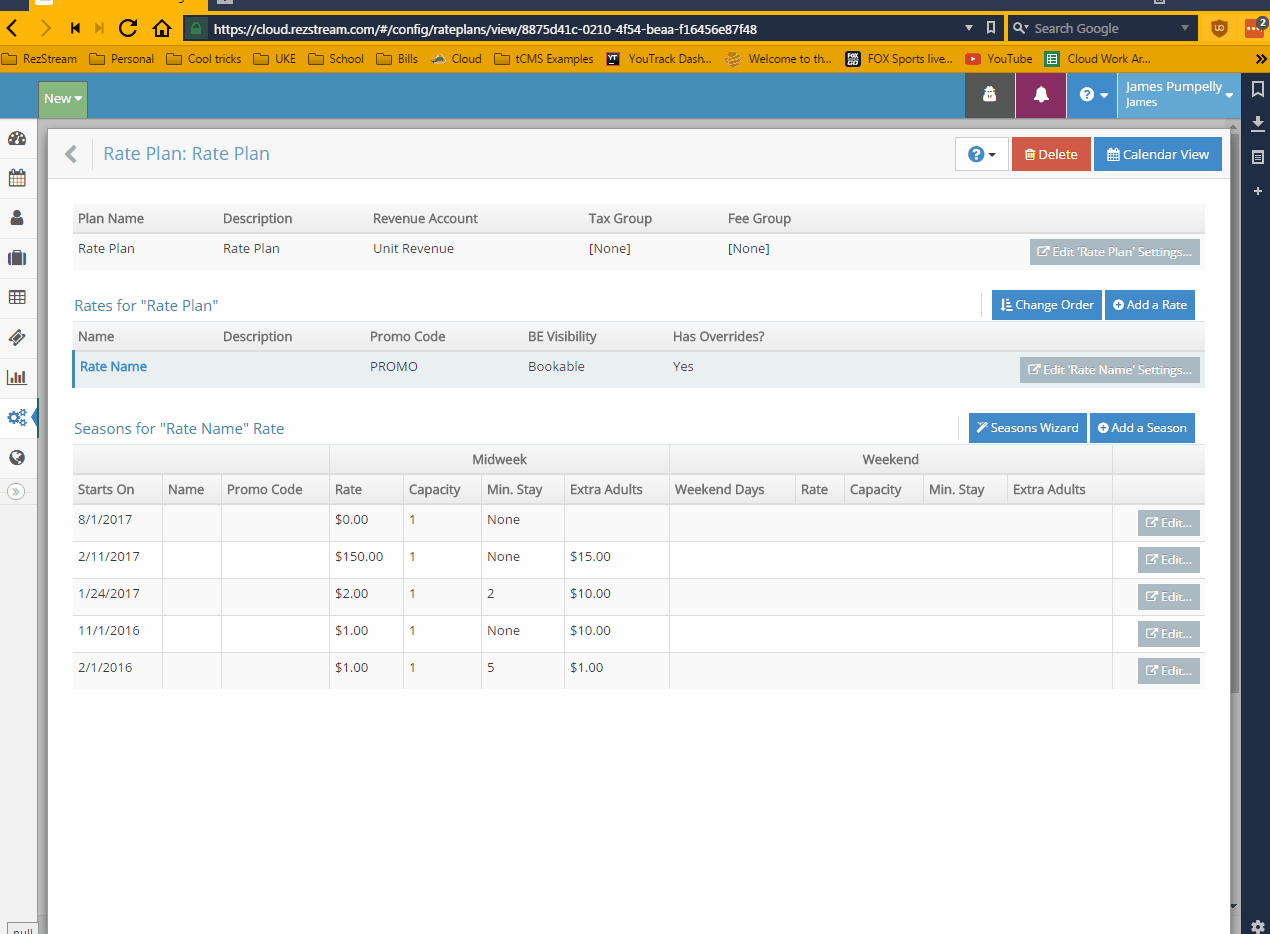Image resolution: width=1270 pixels, height=934 pixels.
Task: Open the briefcase icon in sidebar
Action: coord(17,258)
